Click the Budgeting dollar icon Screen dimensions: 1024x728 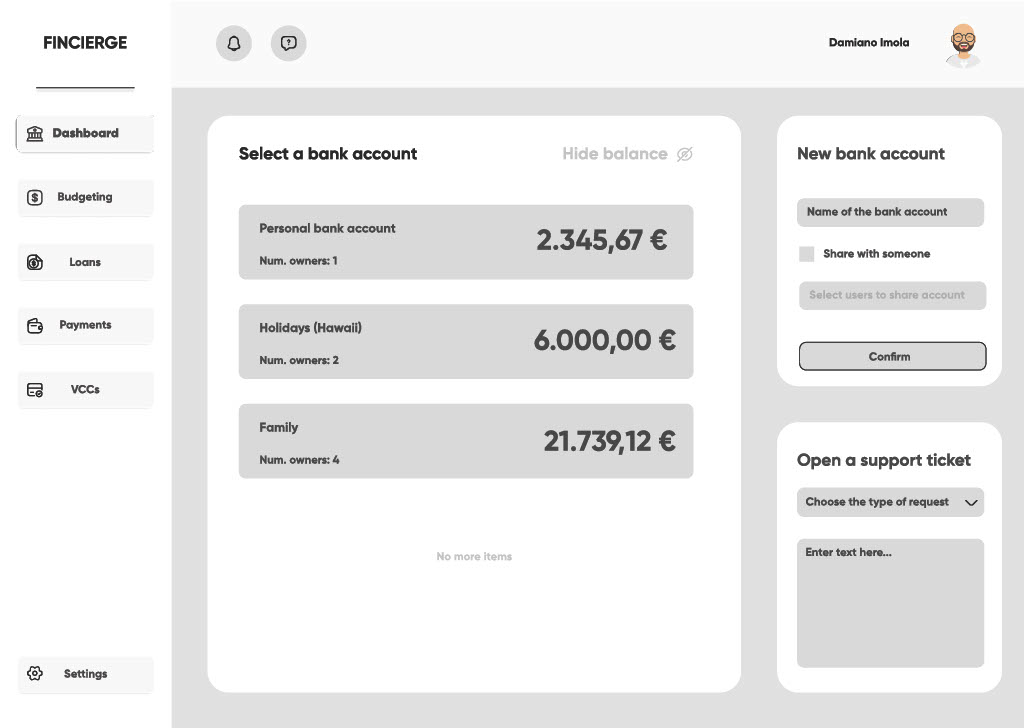tap(35, 198)
